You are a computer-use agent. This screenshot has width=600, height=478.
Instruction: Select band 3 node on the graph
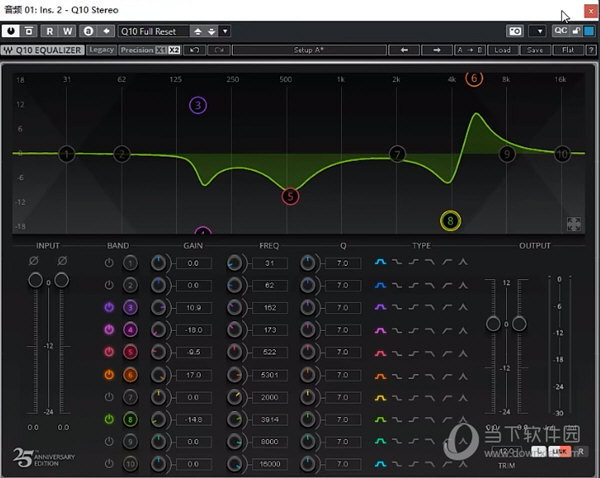(198, 105)
